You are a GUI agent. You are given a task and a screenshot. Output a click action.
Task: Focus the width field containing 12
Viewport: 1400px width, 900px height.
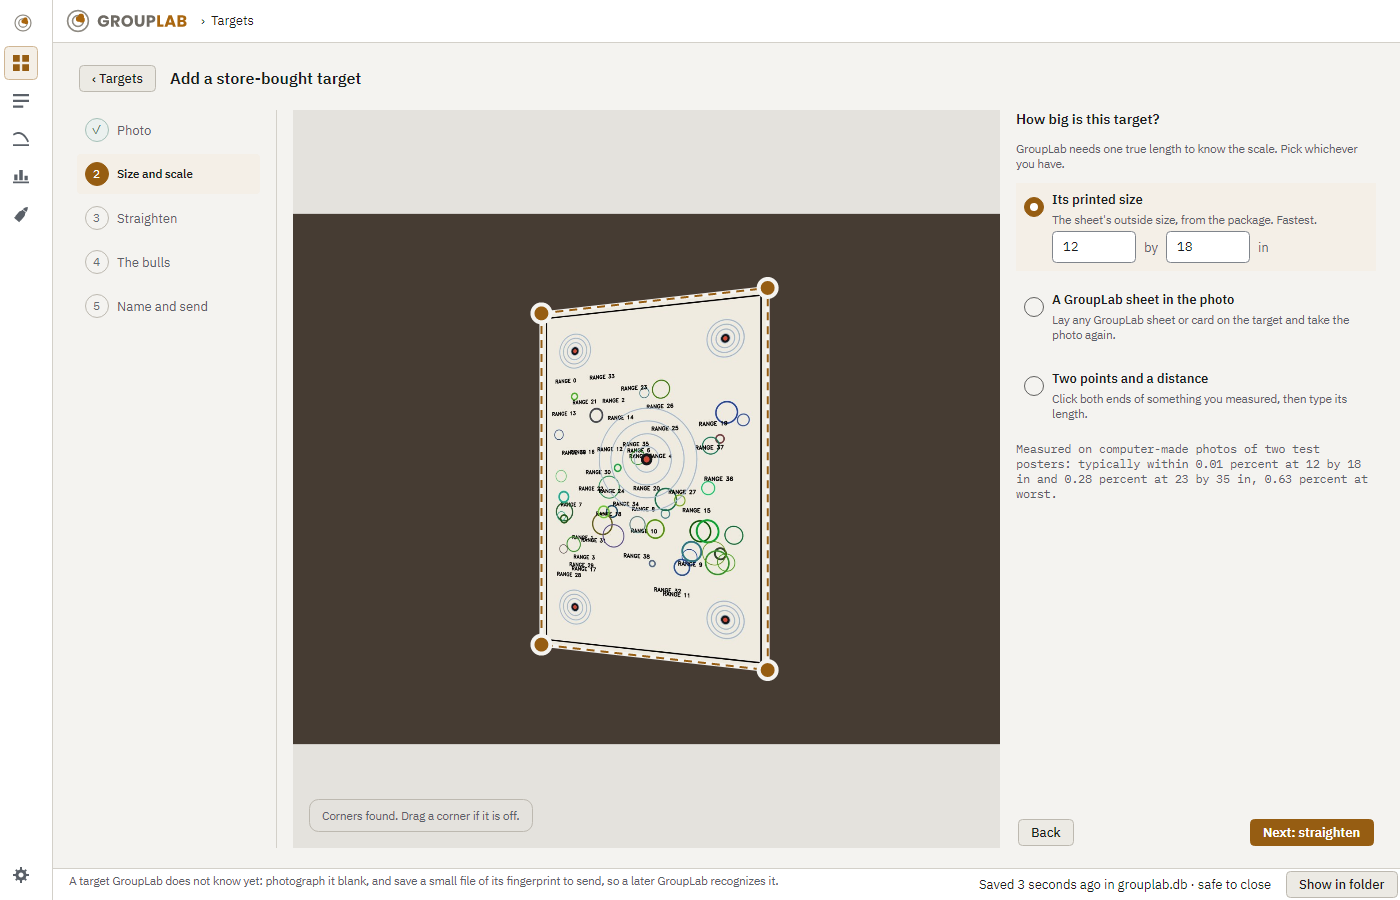click(1094, 247)
